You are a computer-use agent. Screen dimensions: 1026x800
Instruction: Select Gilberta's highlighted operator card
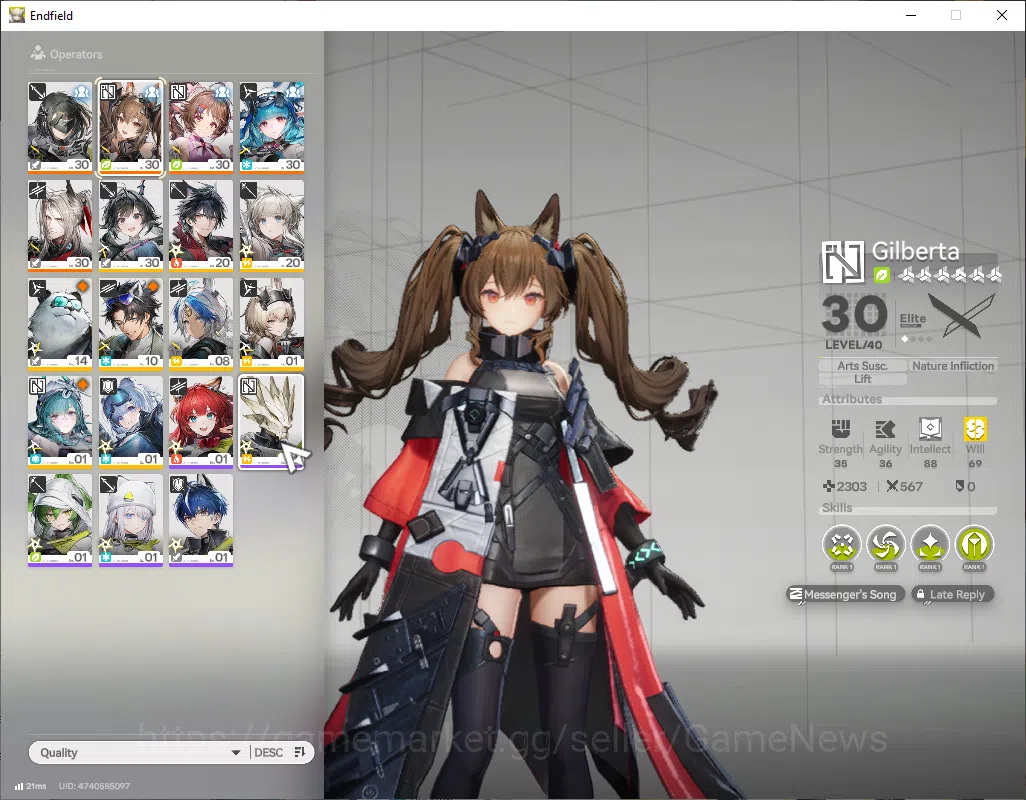(131, 126)
